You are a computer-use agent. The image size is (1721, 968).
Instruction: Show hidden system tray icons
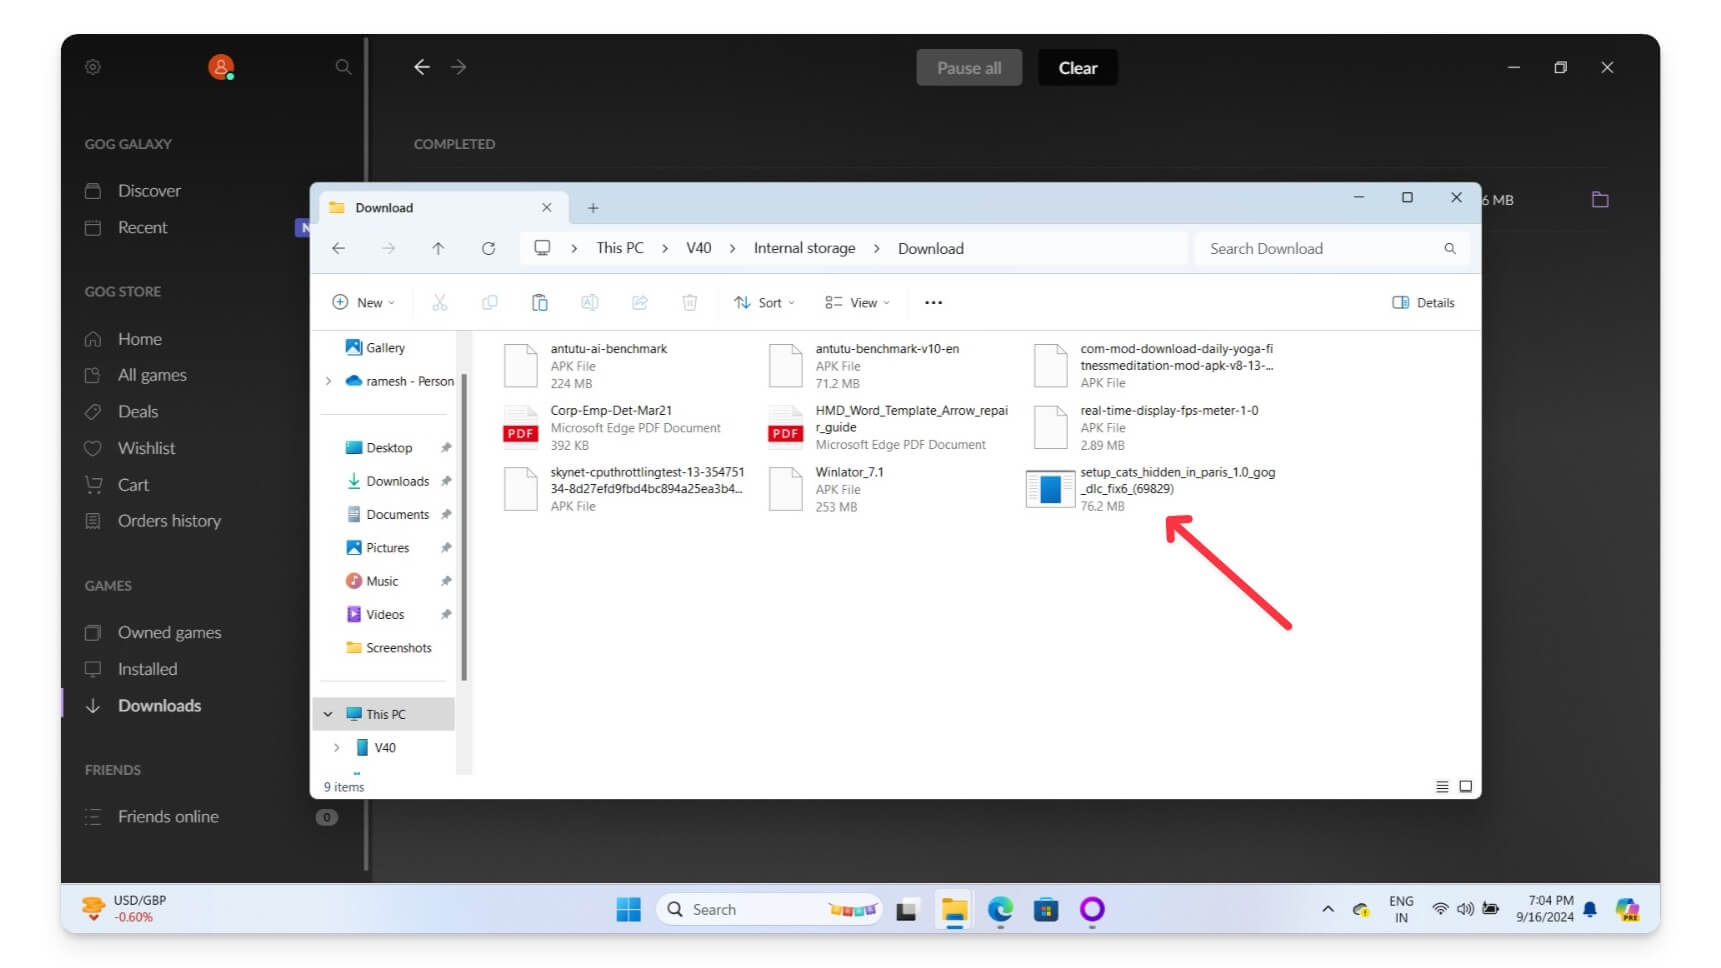pos(1328,909)
